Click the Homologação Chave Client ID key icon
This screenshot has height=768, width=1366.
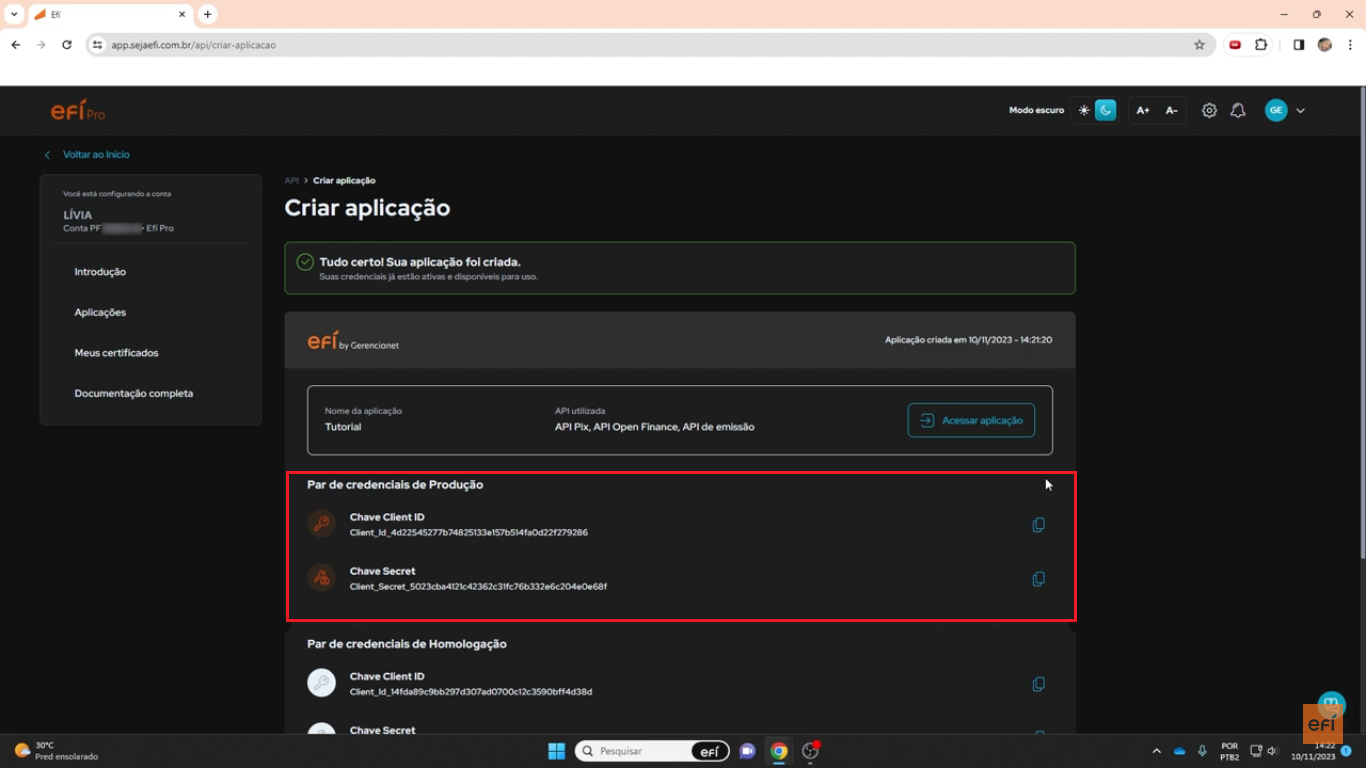[321, 683]
